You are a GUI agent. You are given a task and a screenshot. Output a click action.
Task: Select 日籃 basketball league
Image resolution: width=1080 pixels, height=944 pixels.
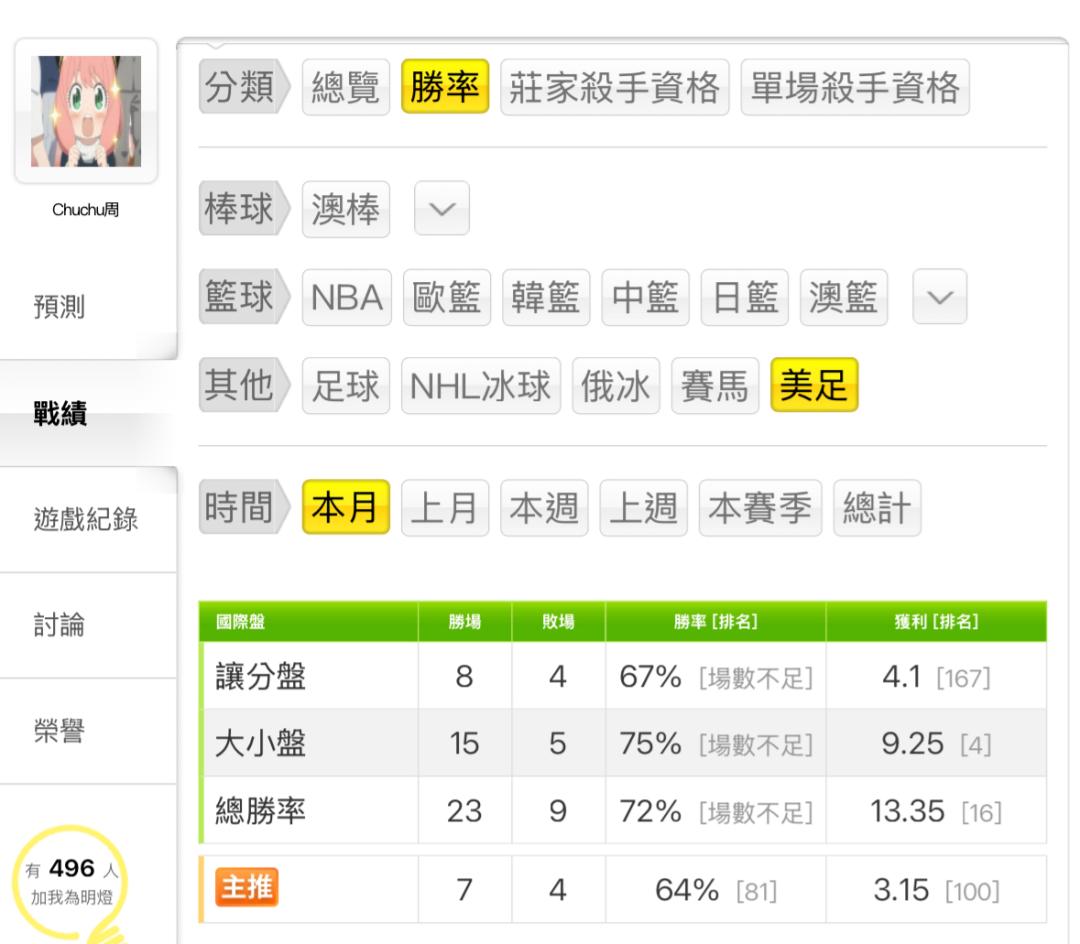click(x=745, y=297)
